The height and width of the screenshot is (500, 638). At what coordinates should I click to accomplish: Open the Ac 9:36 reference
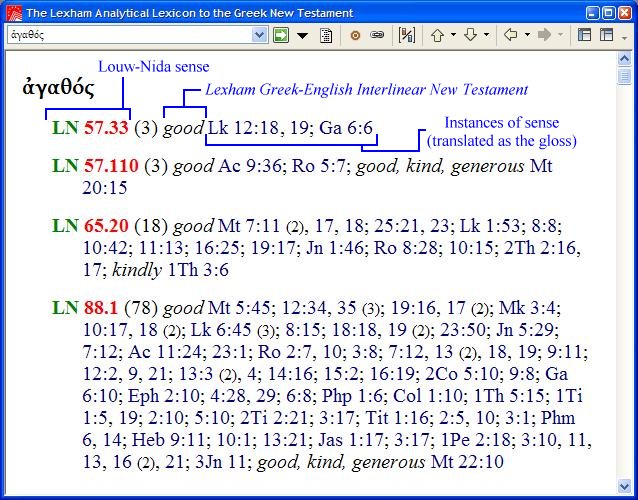[250, 166]
